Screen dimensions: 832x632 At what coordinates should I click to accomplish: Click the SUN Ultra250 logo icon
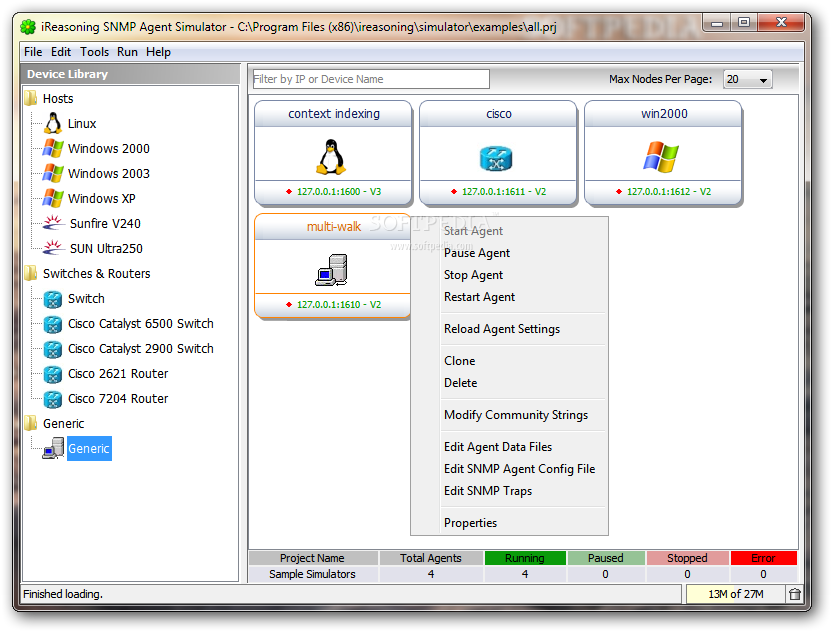click(x=53, y=248)
